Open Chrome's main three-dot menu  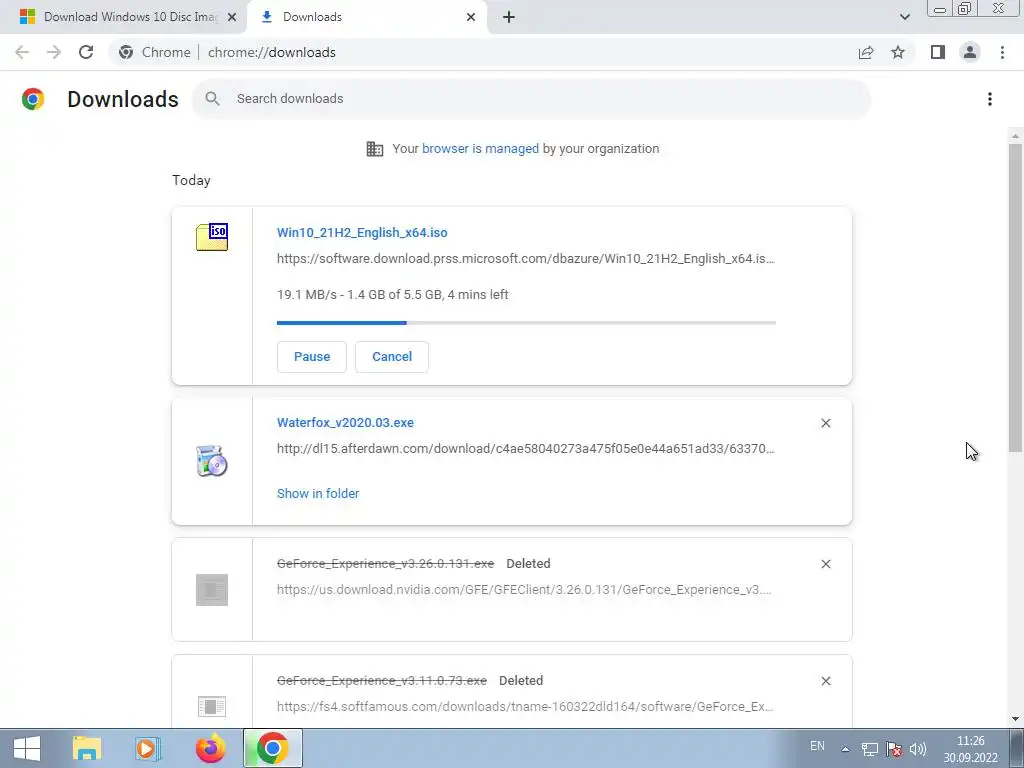(x=1002, y=52)
